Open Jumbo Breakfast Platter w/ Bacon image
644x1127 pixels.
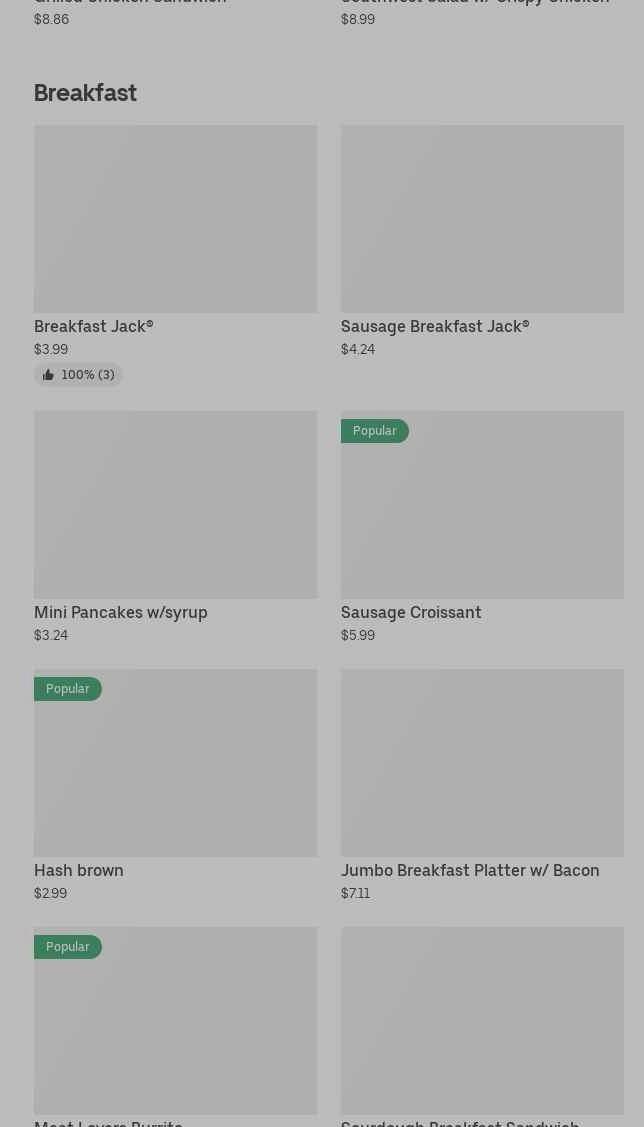pos(482,762)
